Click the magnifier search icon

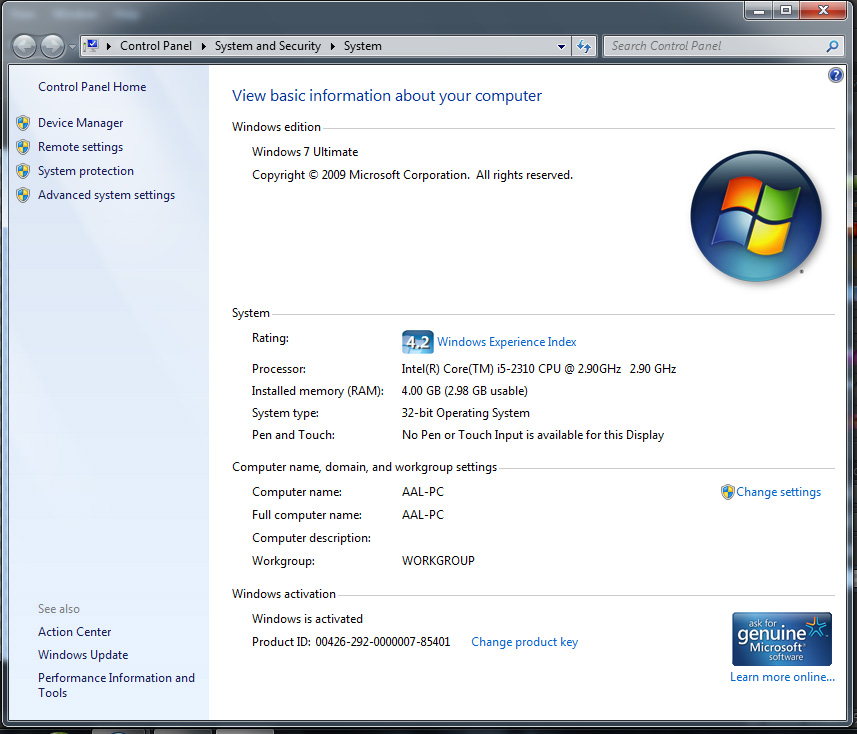(x=832, y=46)
